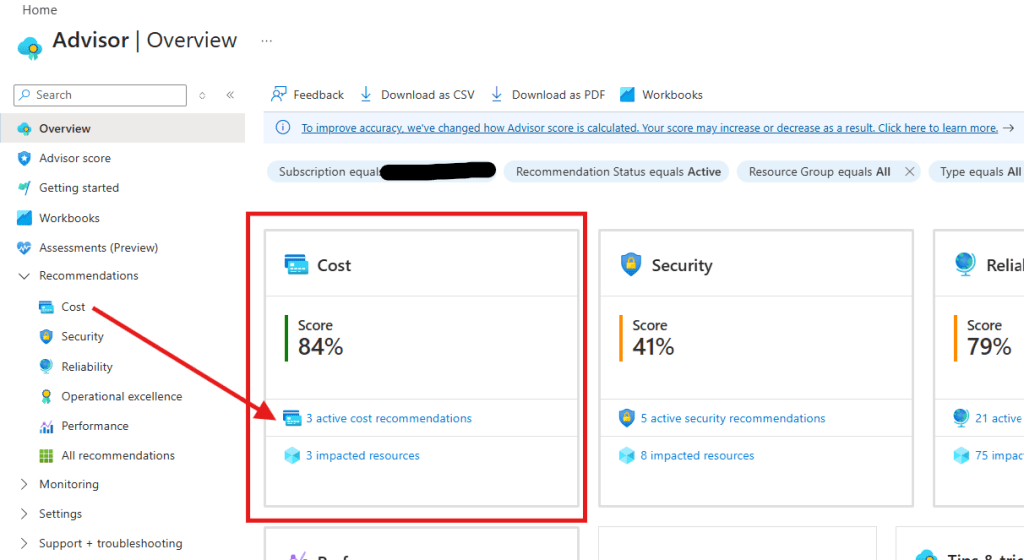
Task: Click the Operational excellence ribbon icon
Action: coord(46,396)
